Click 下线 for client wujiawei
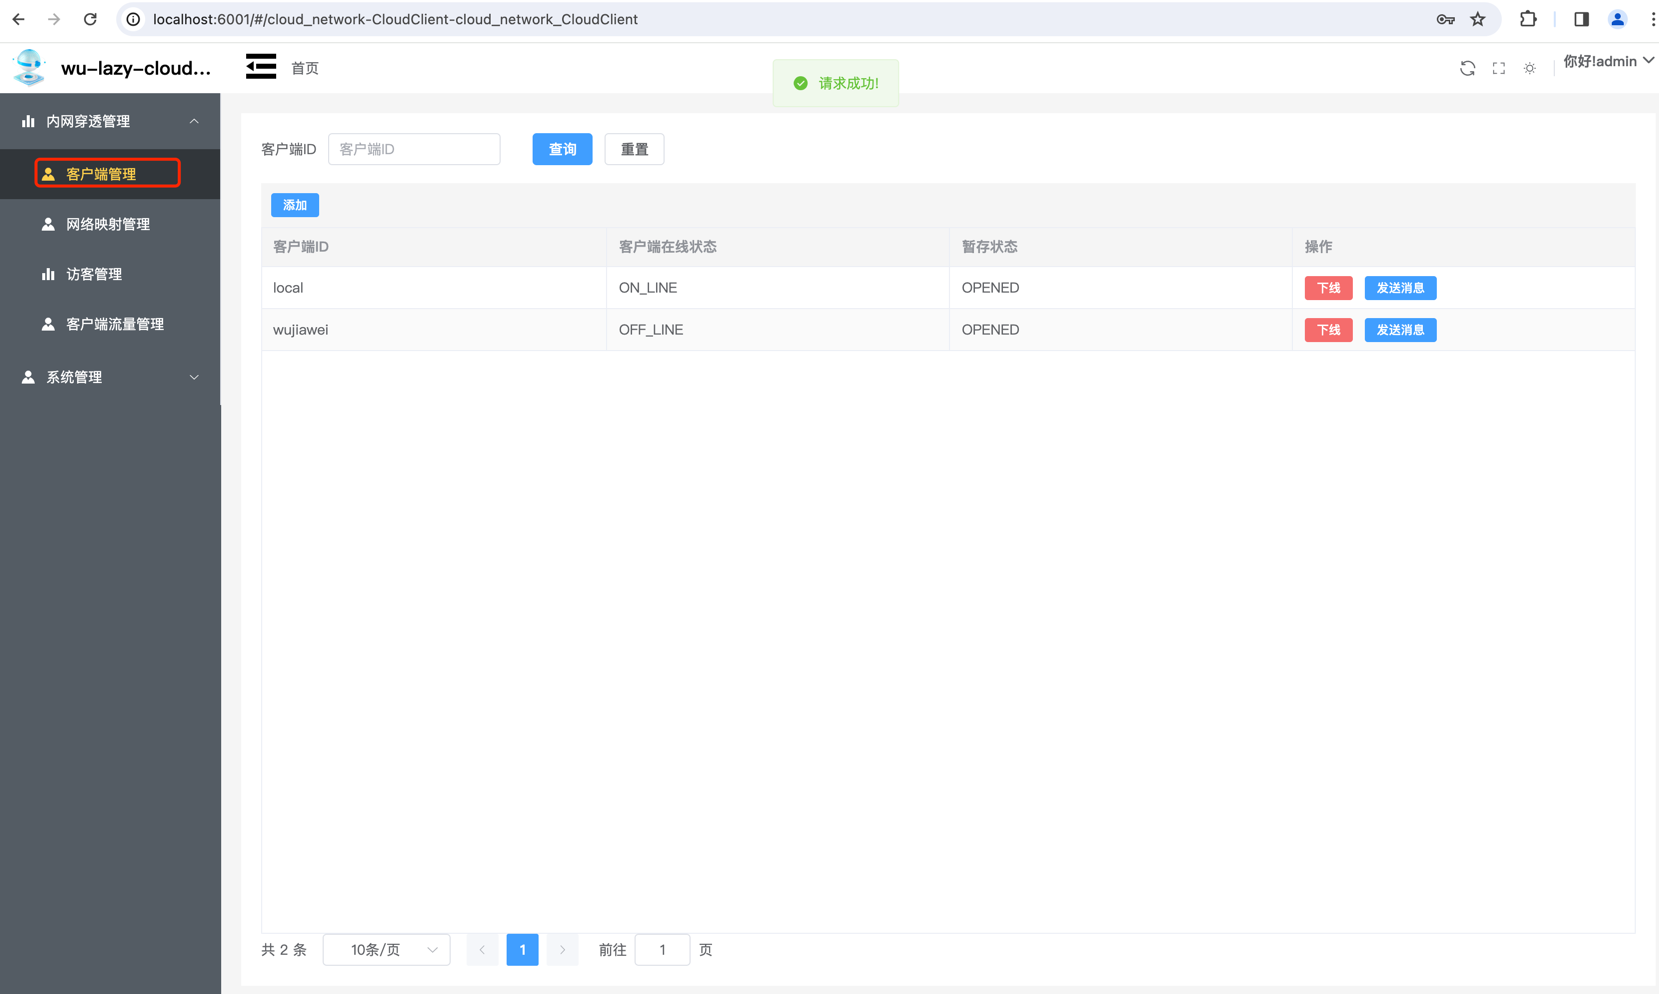The image size is (1659, 994). pyautogui.click(x=1328, y=330)
